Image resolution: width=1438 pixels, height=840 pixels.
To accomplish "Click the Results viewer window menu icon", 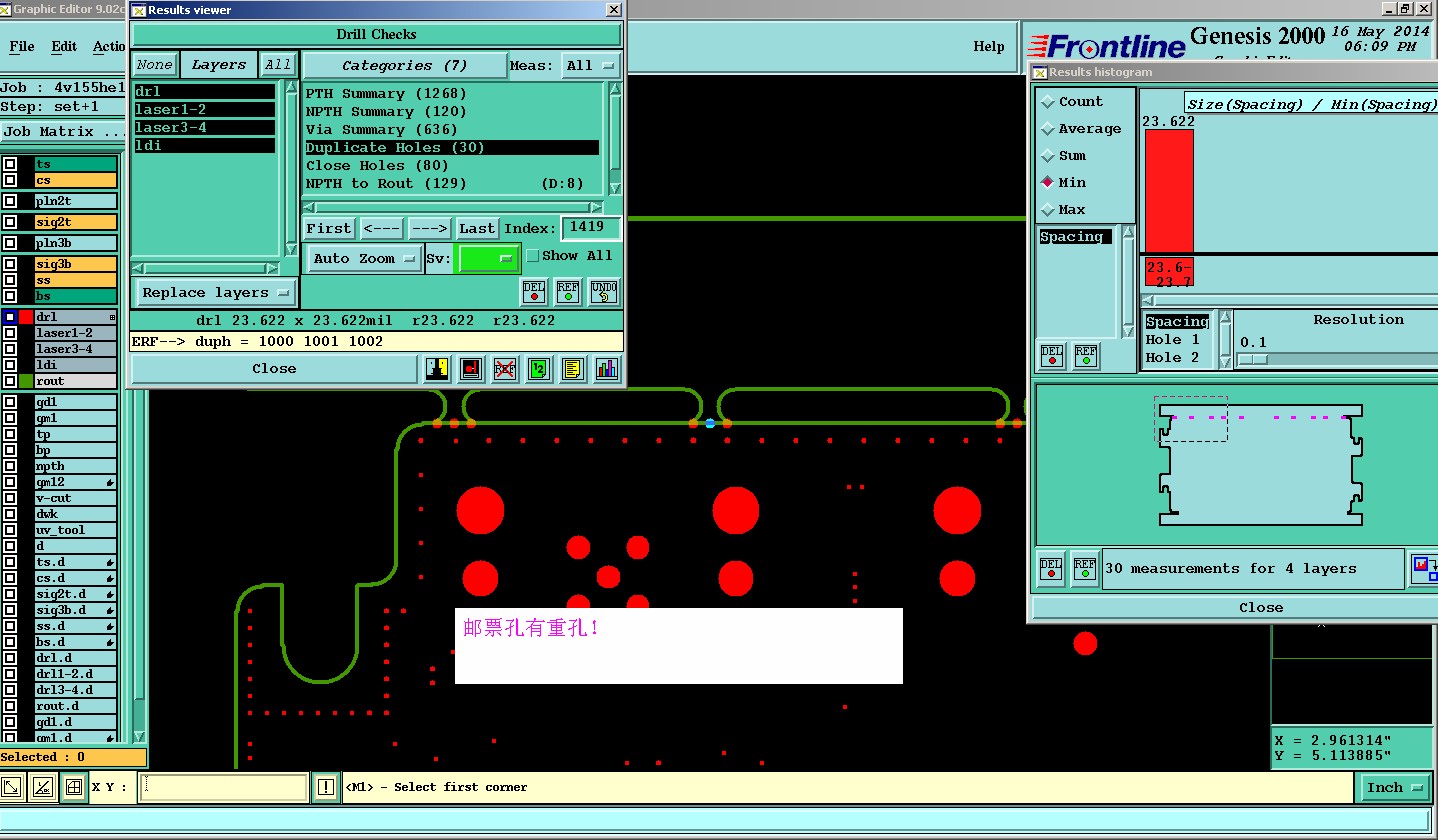I will tap(139, 10).
